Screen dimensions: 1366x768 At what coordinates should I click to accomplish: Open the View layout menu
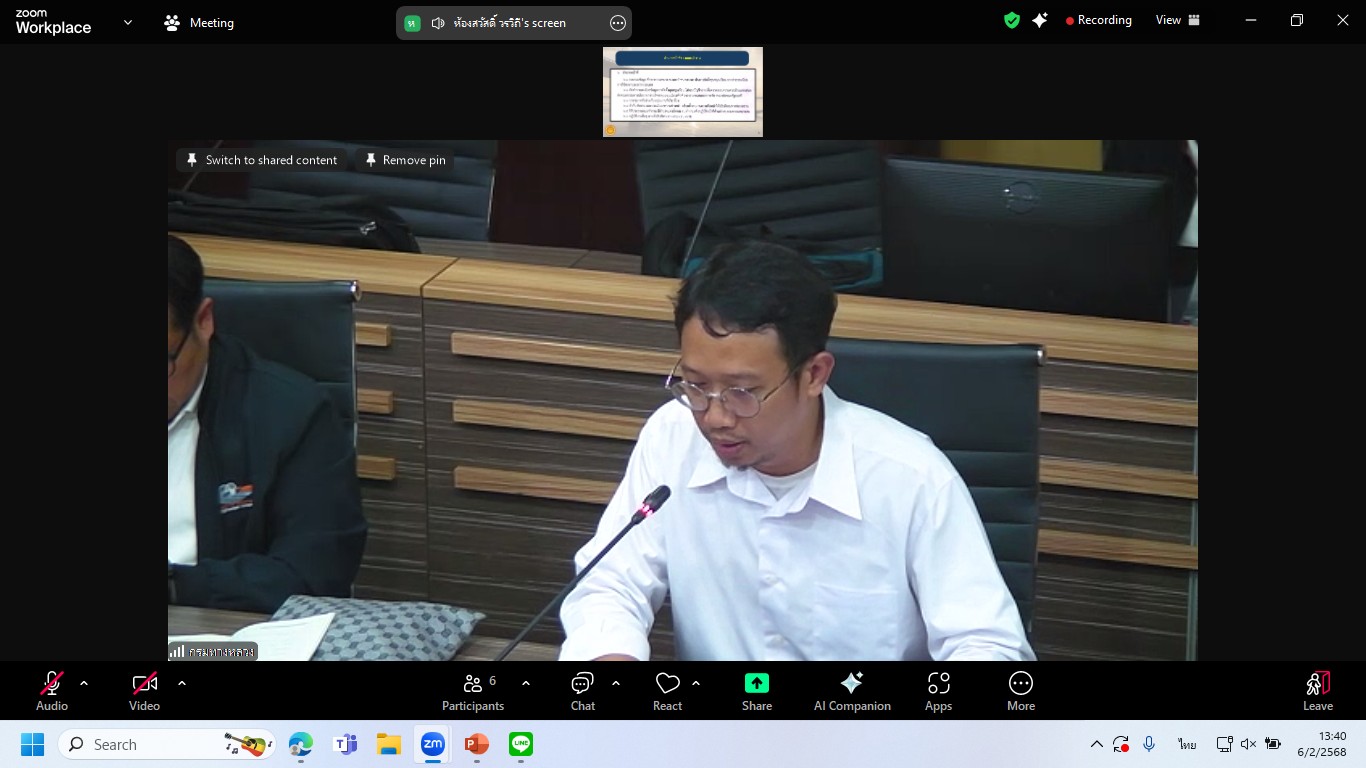click(1178, 20)
